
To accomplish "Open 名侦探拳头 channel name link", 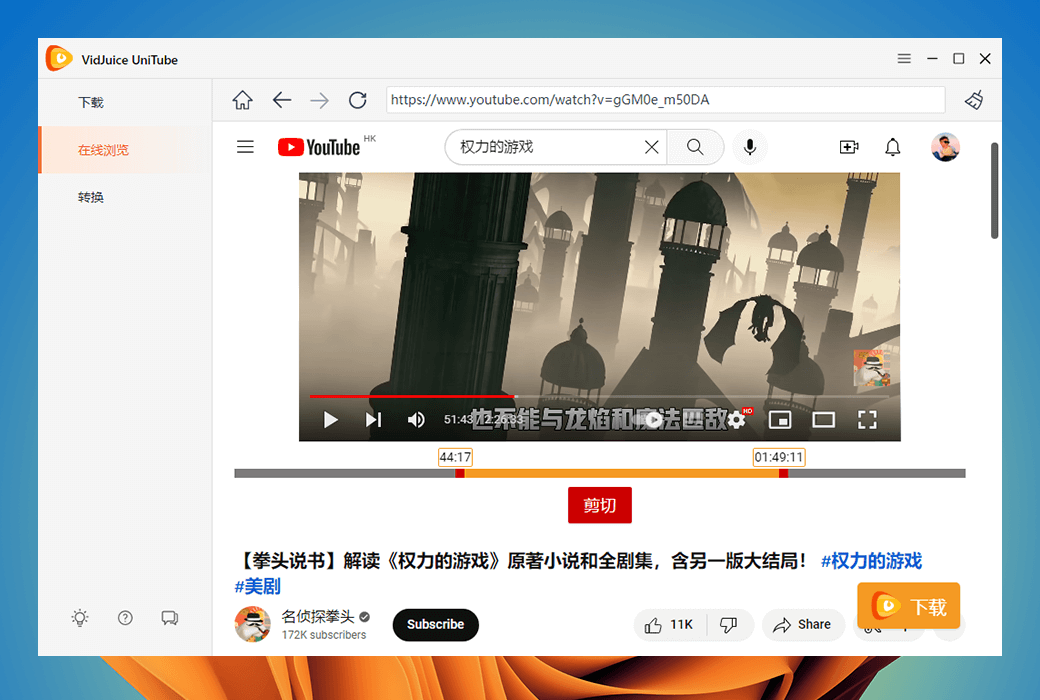I will (318, 616).
